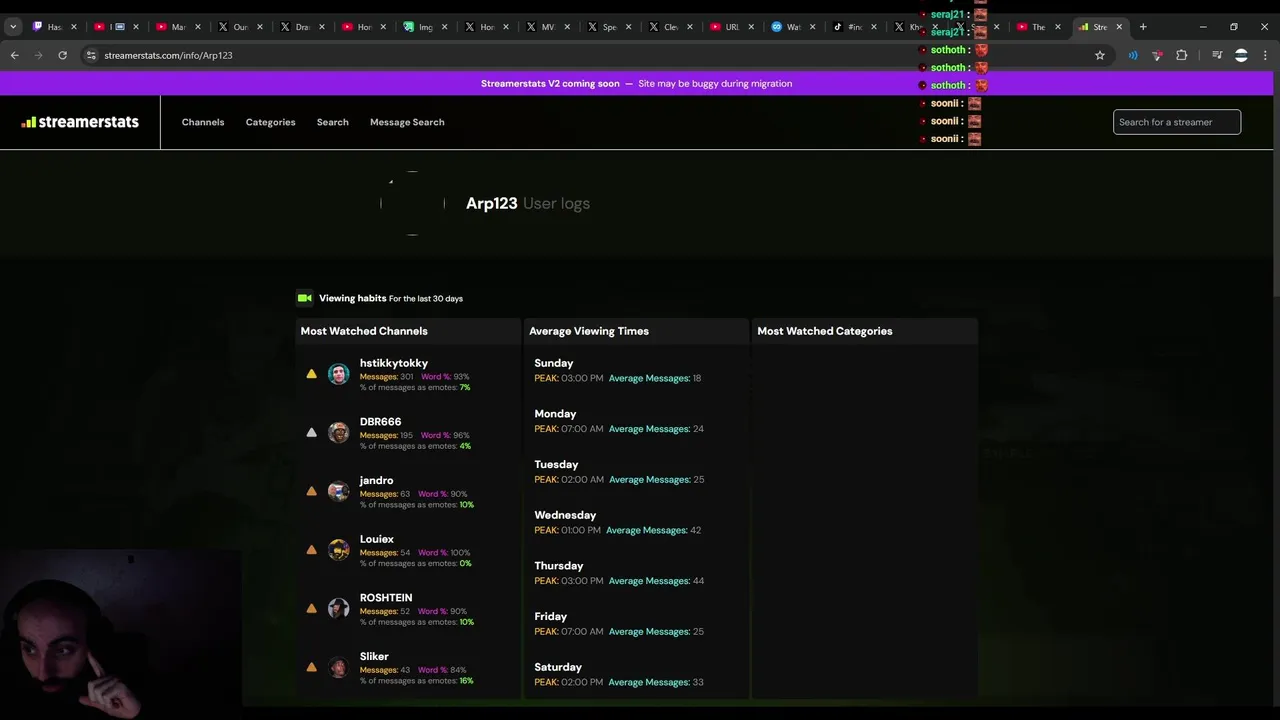Close the active Streamerstats tab
This screenshot has height=720, width=1280.
click(x=1119, y=27)
